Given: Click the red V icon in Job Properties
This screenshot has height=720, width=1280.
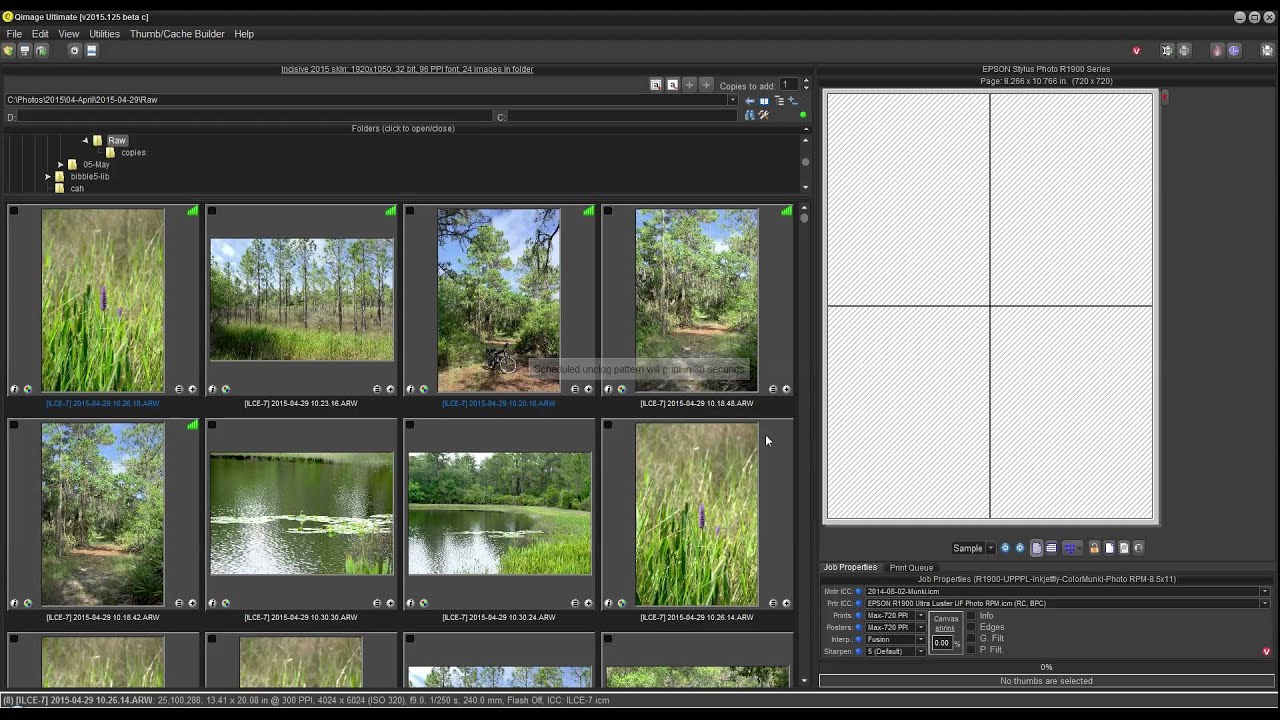Looking at the screenshot, I should click(x=1266, y=652).
